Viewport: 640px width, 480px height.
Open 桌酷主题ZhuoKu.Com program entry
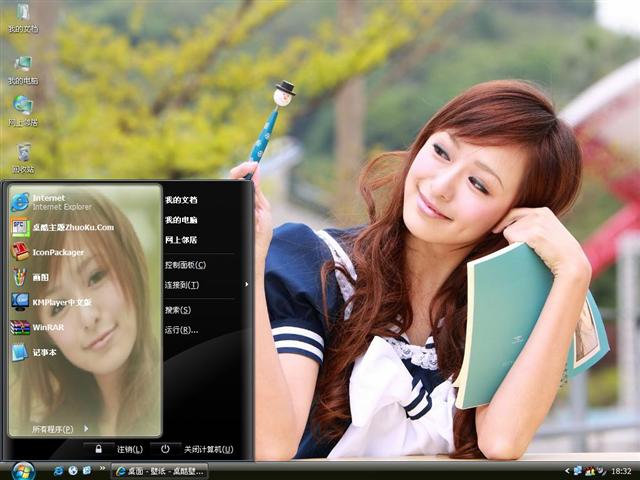[62, 227]
